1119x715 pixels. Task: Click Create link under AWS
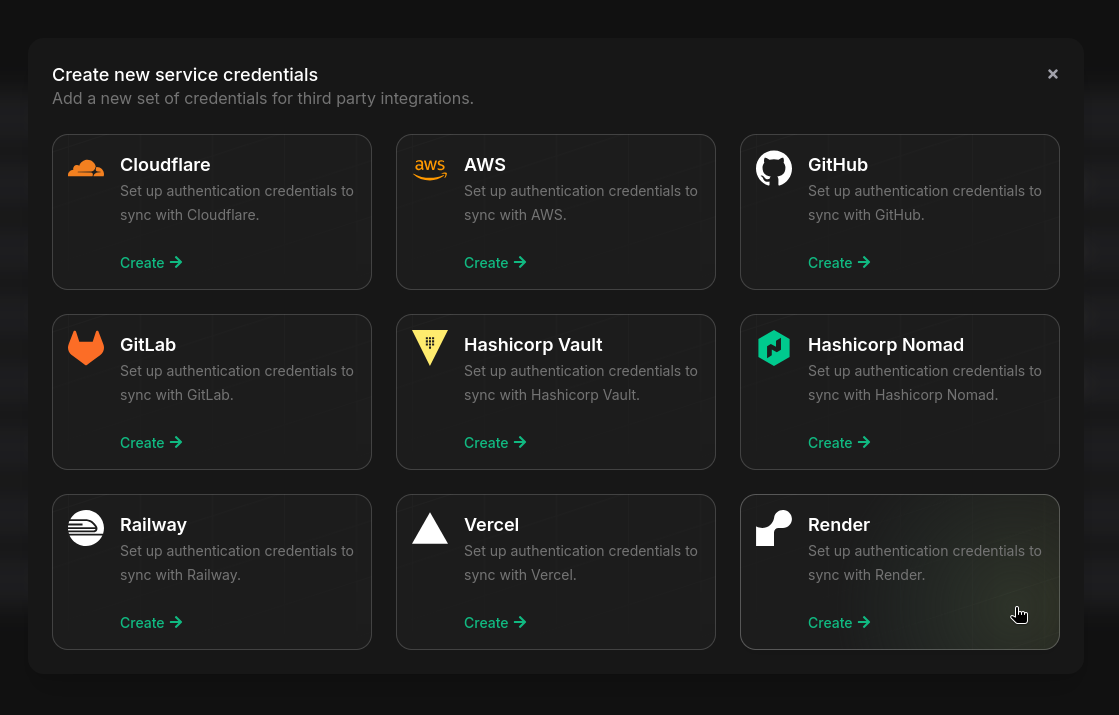tap(495, 263)
